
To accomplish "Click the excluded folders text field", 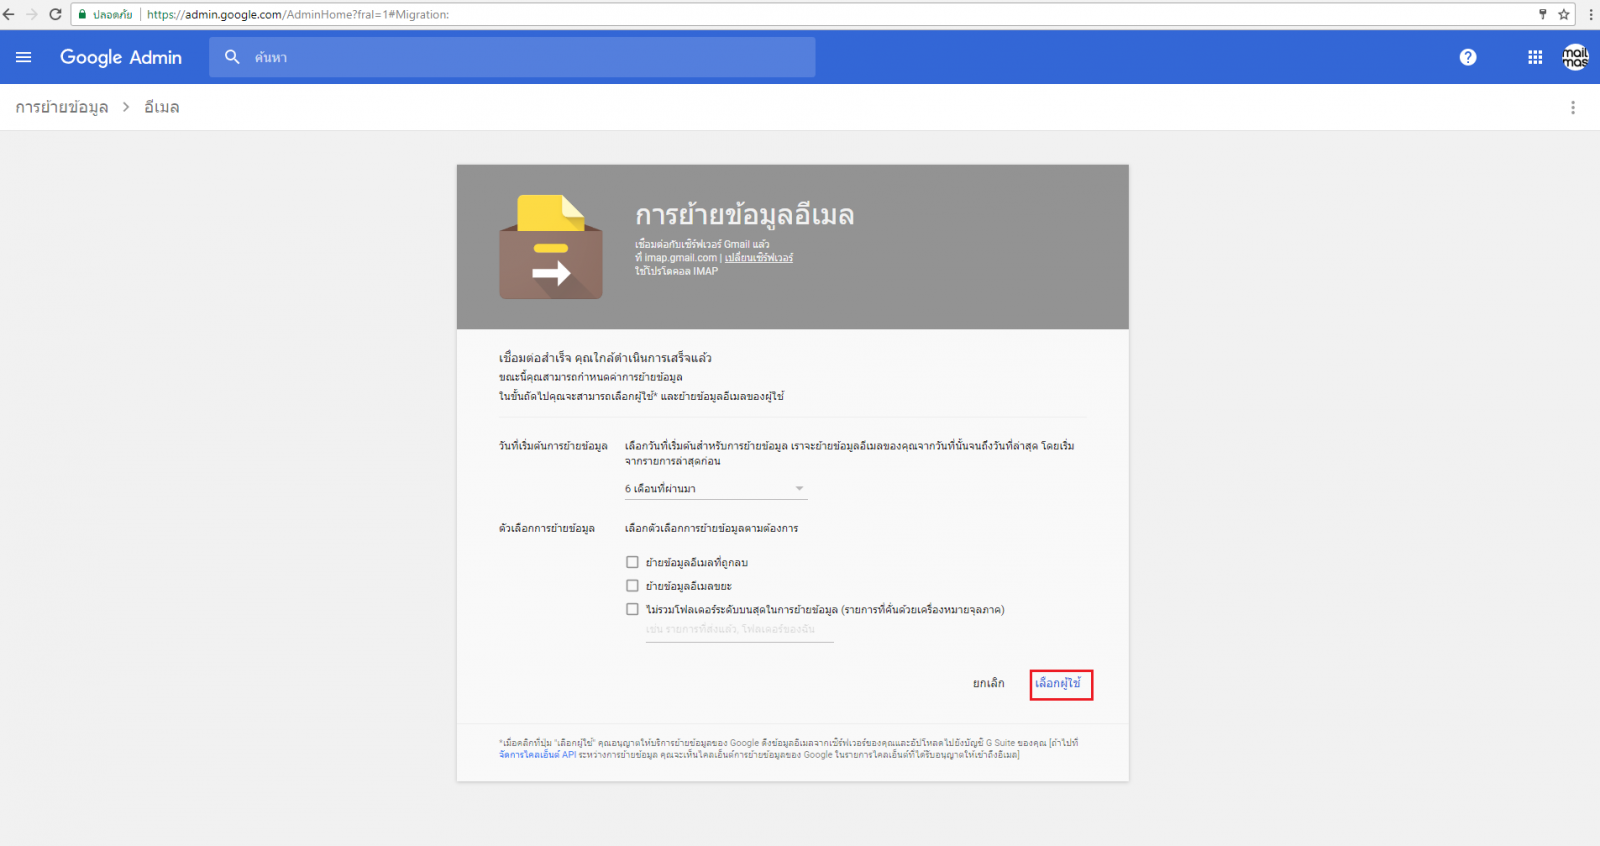I will 739,630.
